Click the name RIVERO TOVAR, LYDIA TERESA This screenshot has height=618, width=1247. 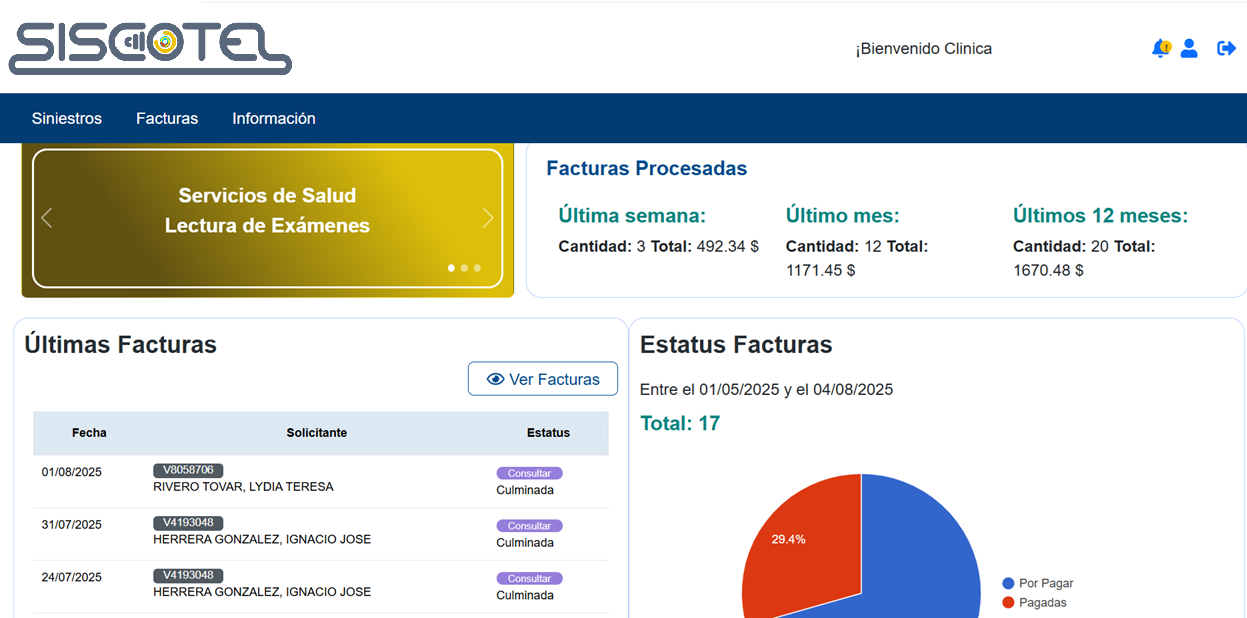coord(243,487)
